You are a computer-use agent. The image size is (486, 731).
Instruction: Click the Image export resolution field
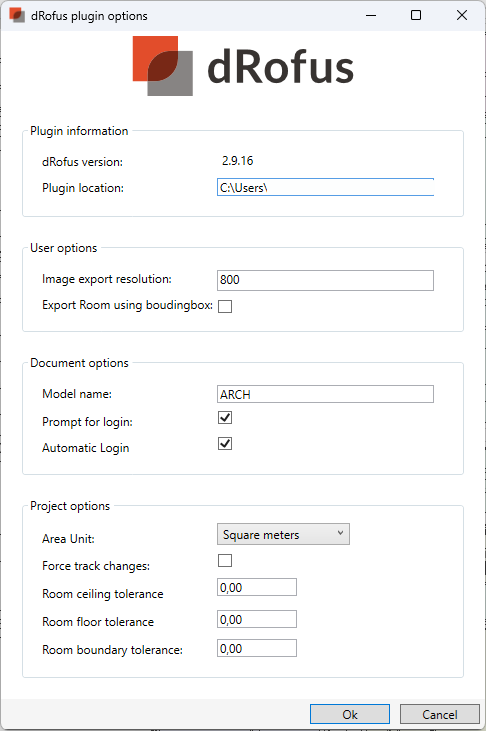point(325,280)
